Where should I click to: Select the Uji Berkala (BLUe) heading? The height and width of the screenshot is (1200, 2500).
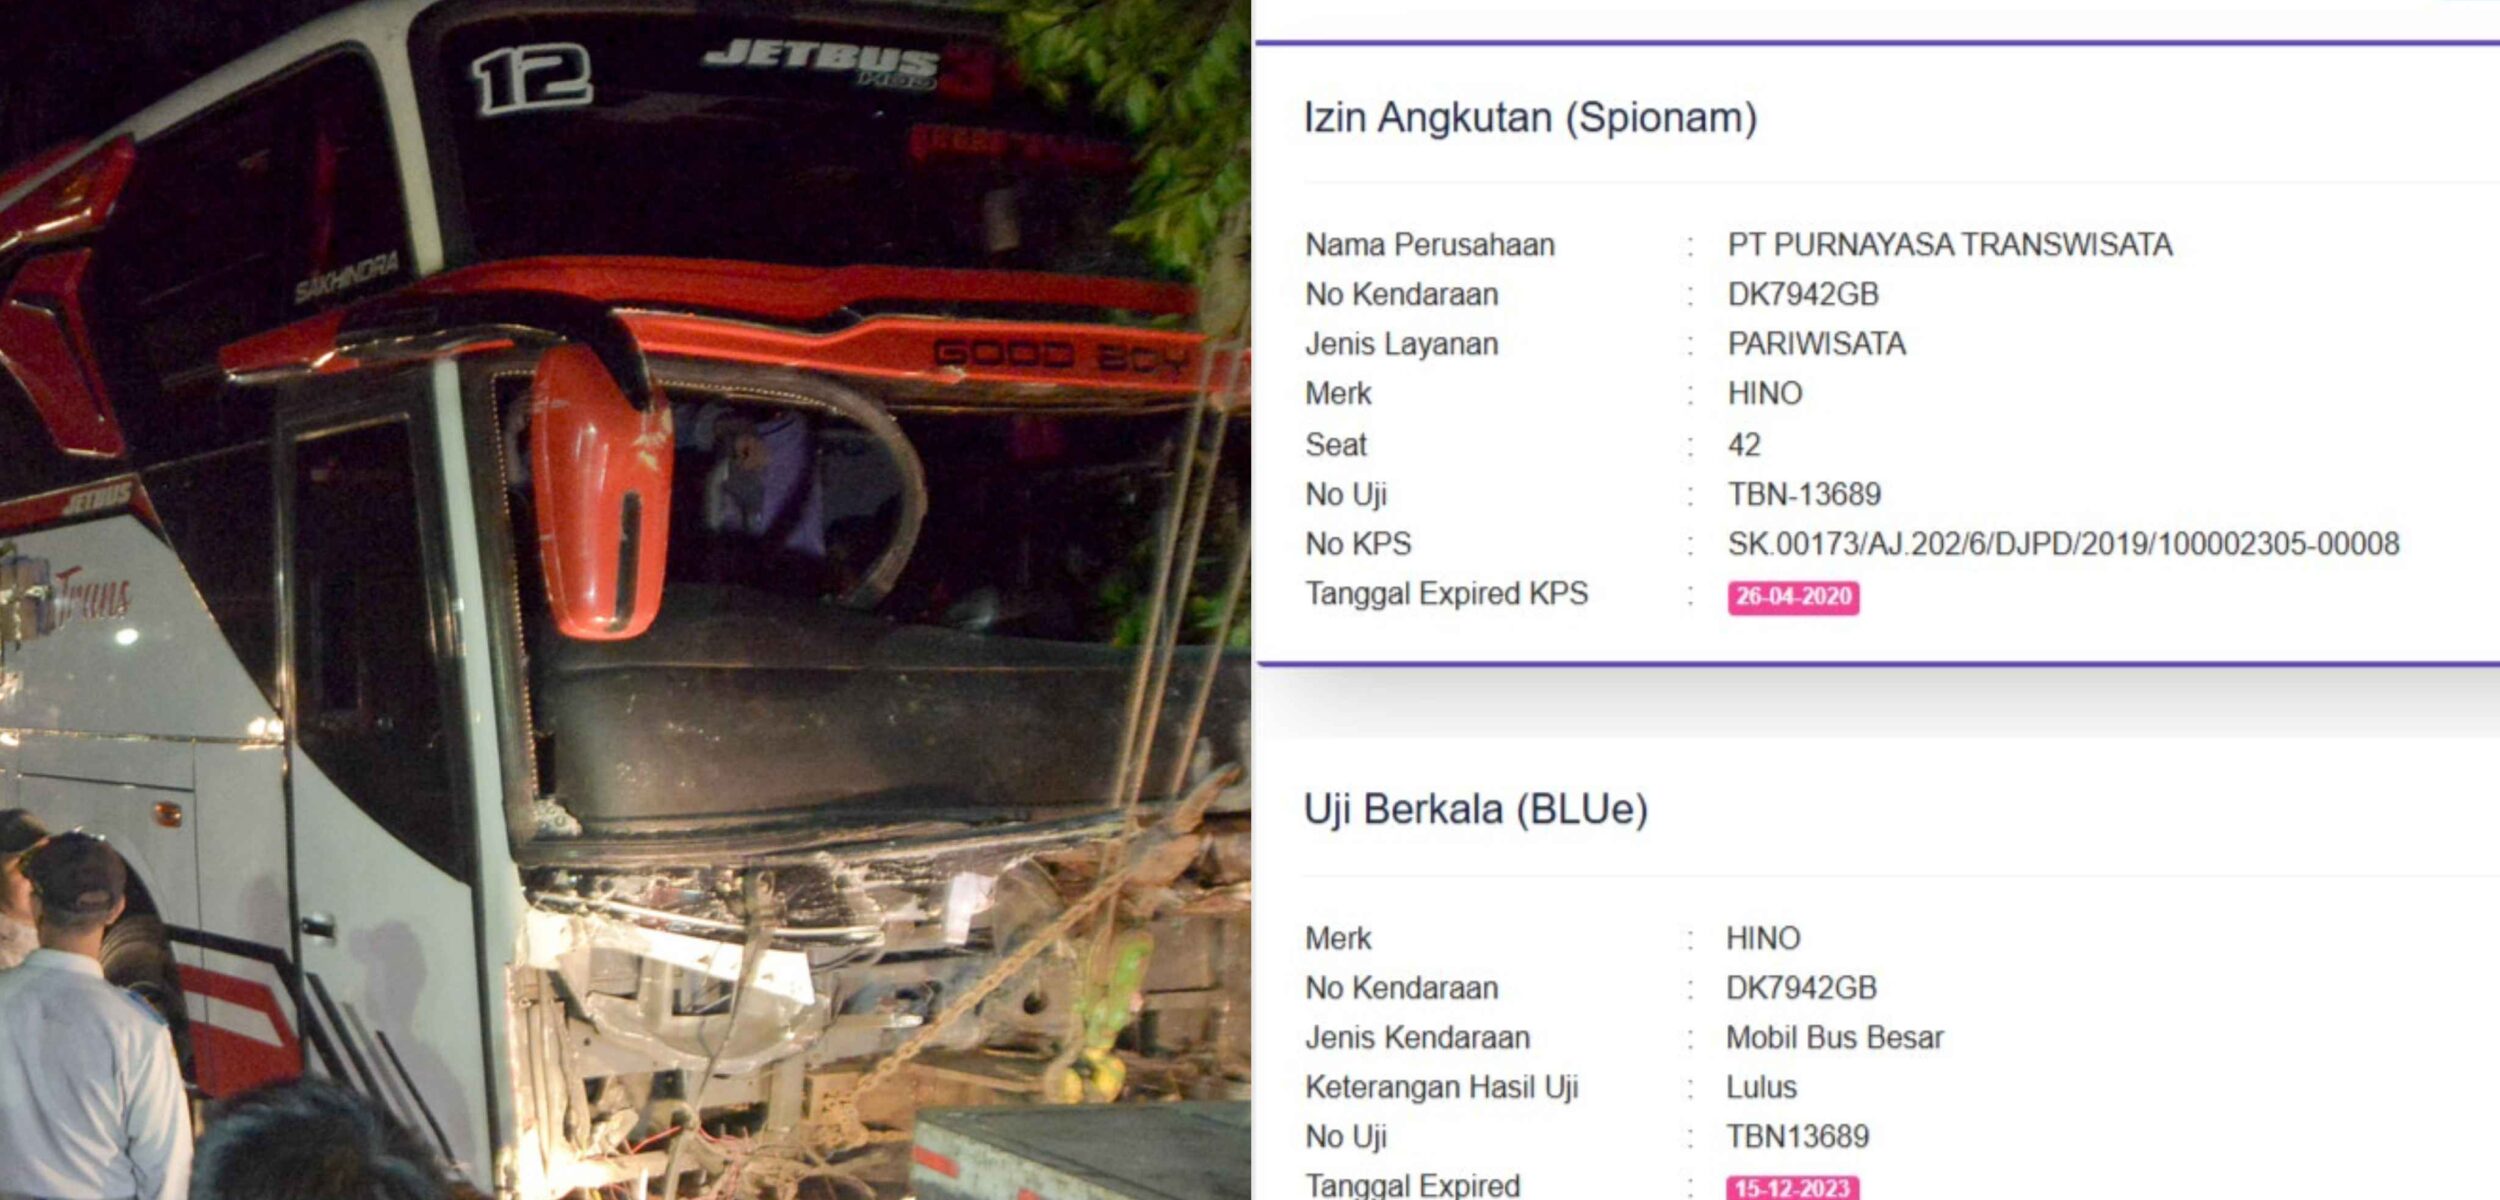[x=1475, y=809]
